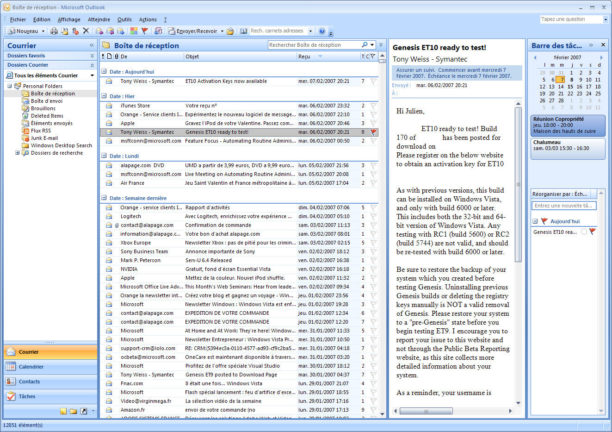Click the 'Tapez une question' help field
Image resolution: width=612 pixels, height=432 pixels.
point(571,19)
